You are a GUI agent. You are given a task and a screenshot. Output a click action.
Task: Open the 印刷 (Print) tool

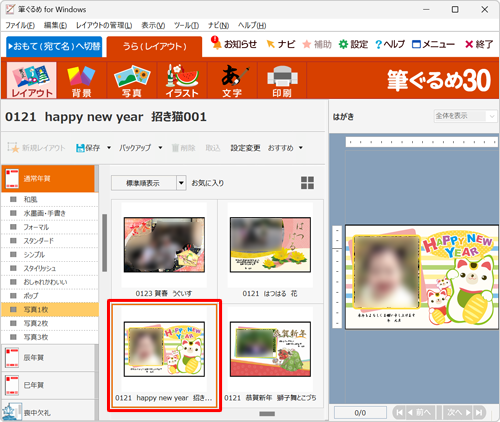click(x=282, y=80)
